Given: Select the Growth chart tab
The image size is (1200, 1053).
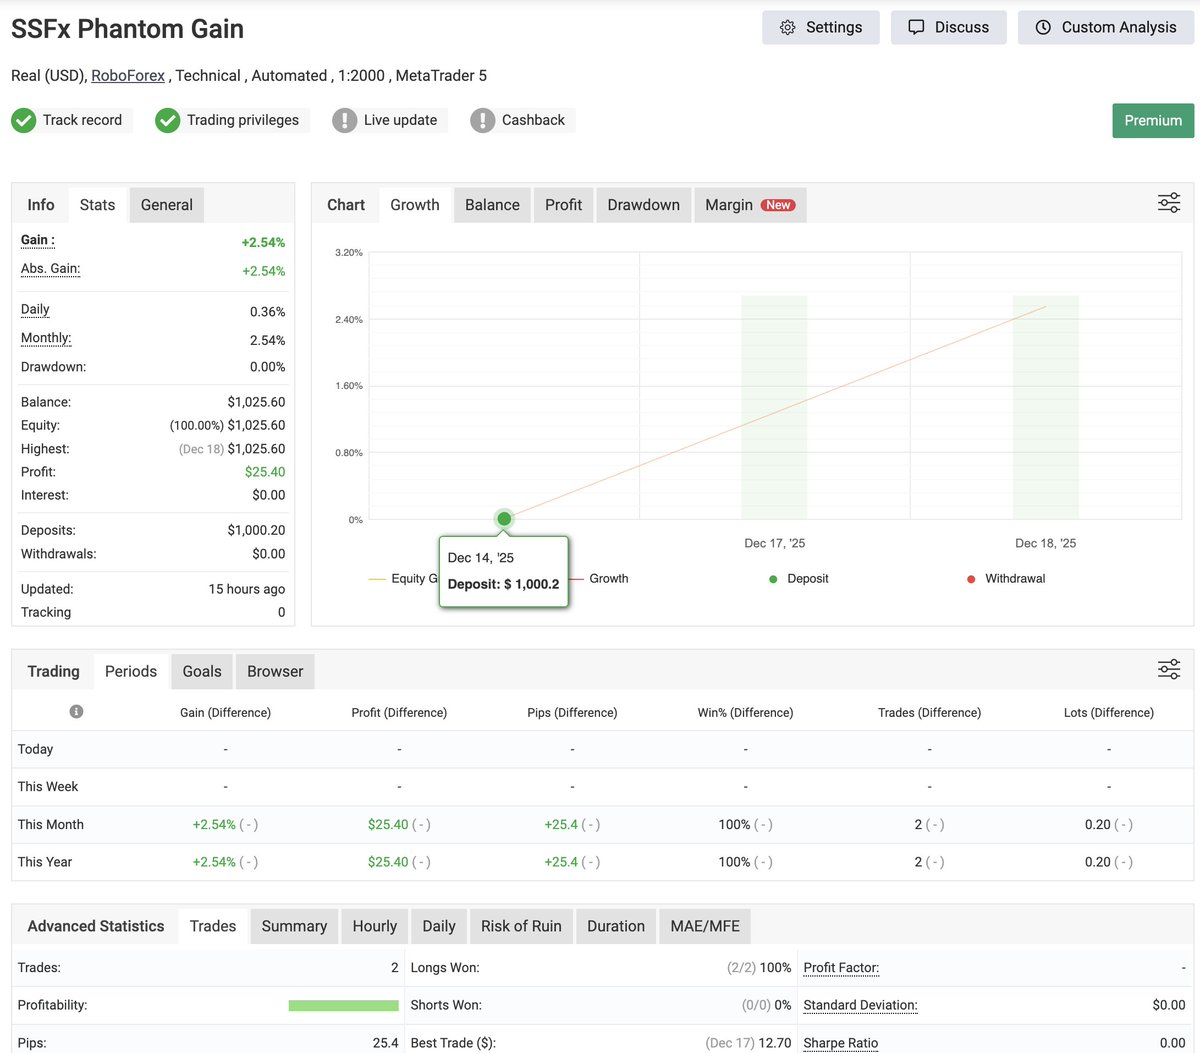Looking at the screenshot, I should pos(415,205).
